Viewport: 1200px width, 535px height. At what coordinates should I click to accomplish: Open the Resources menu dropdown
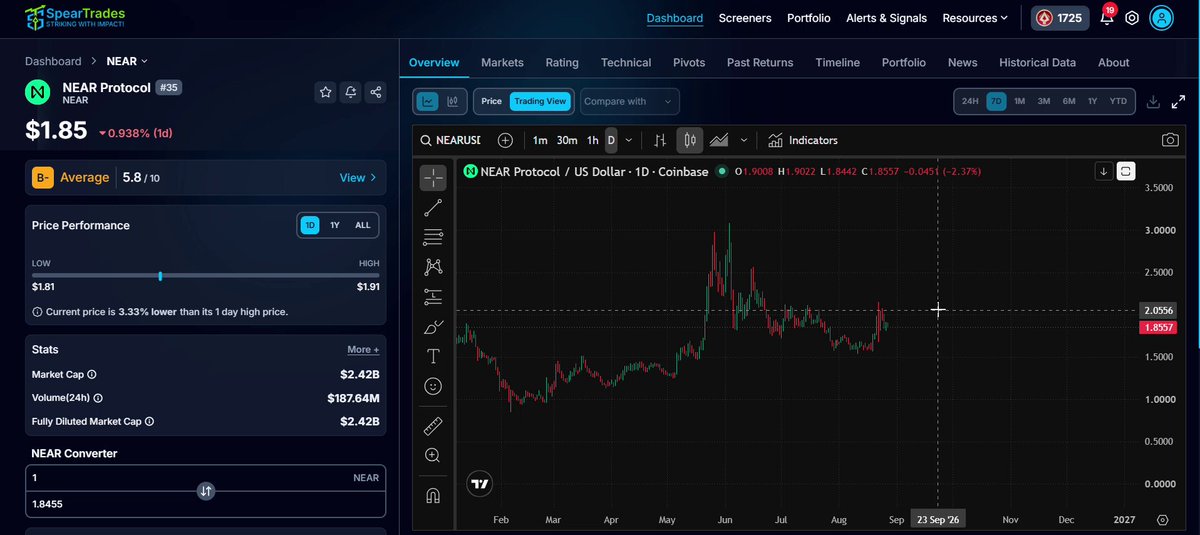[x=975, y=18]
